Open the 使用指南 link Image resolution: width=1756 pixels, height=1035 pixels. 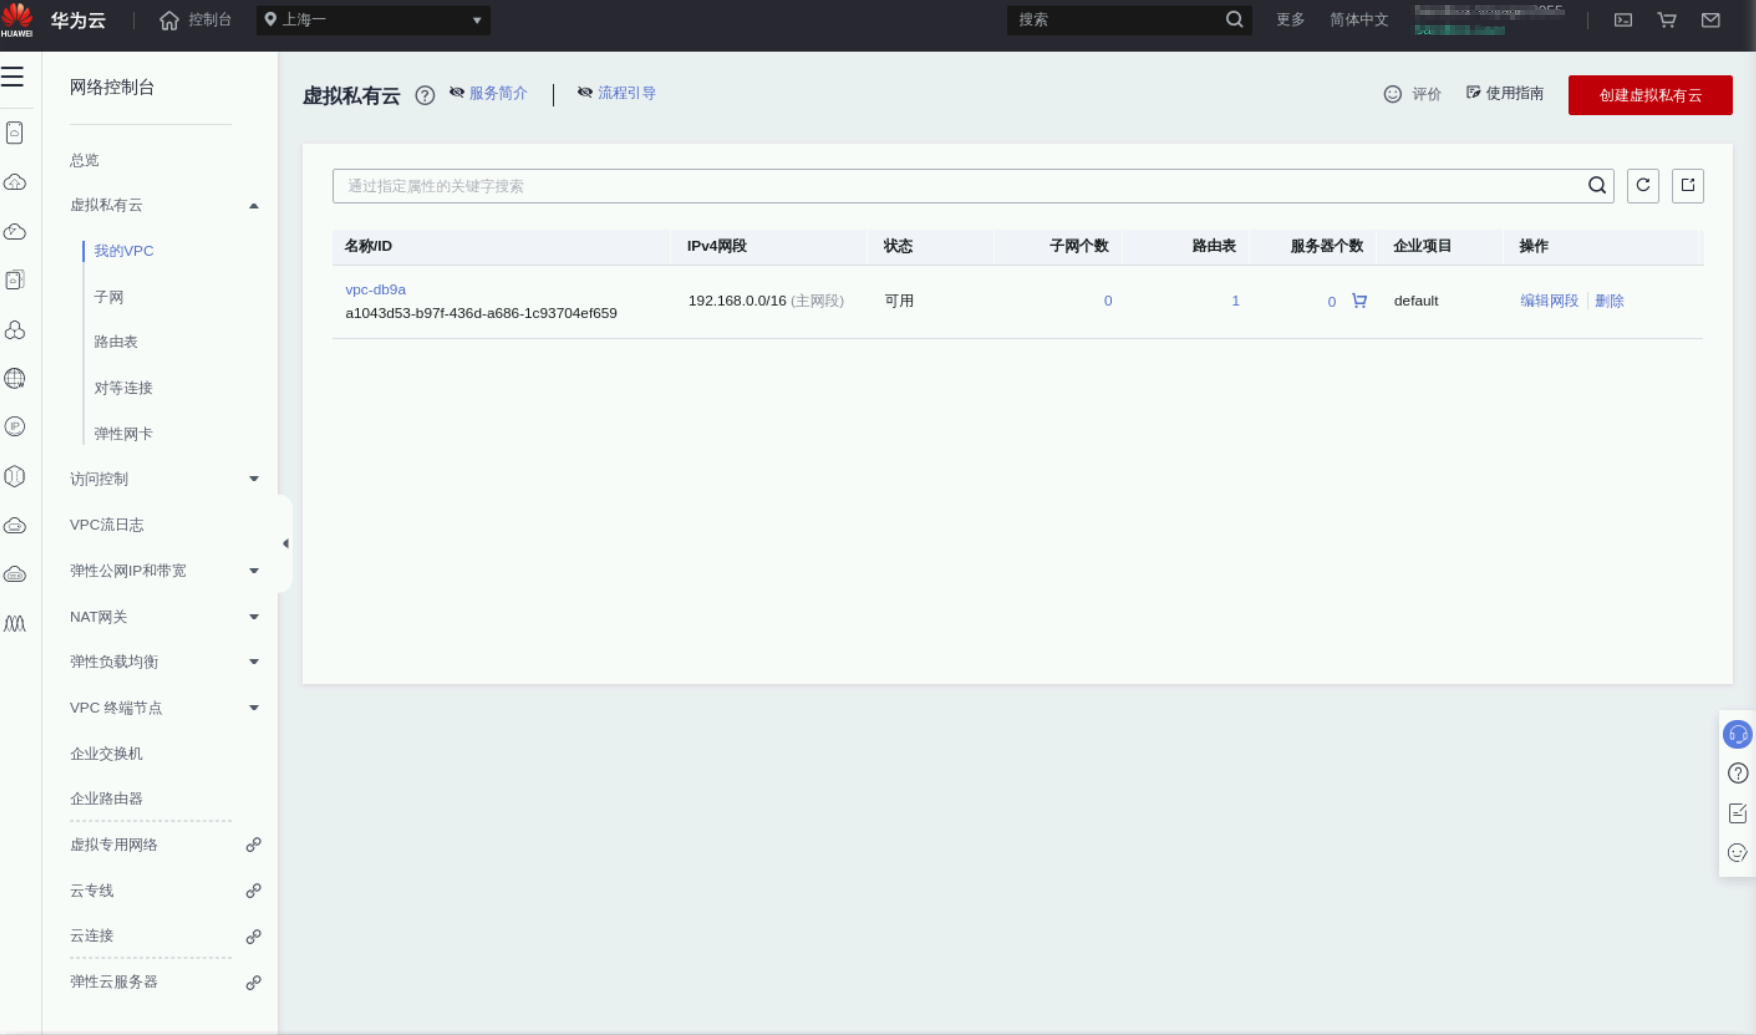(1505, 93)
